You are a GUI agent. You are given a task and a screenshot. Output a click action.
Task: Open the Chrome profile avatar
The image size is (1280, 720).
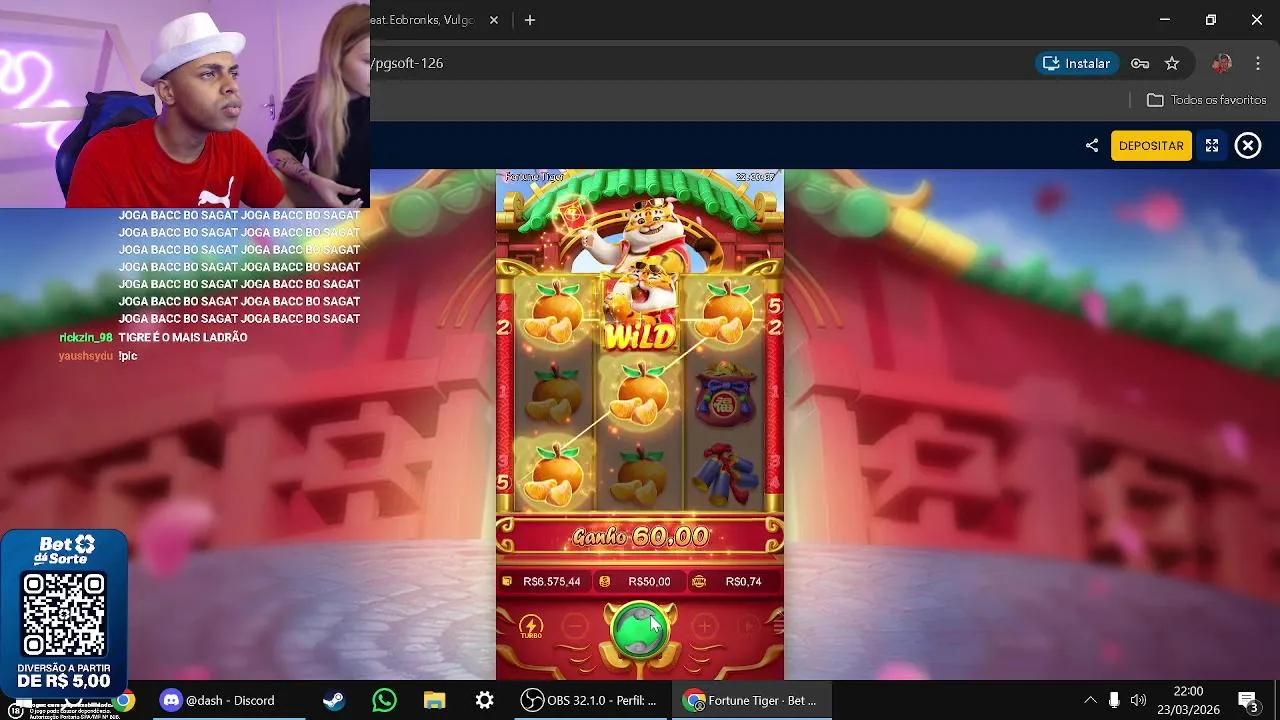point(1221,63)
